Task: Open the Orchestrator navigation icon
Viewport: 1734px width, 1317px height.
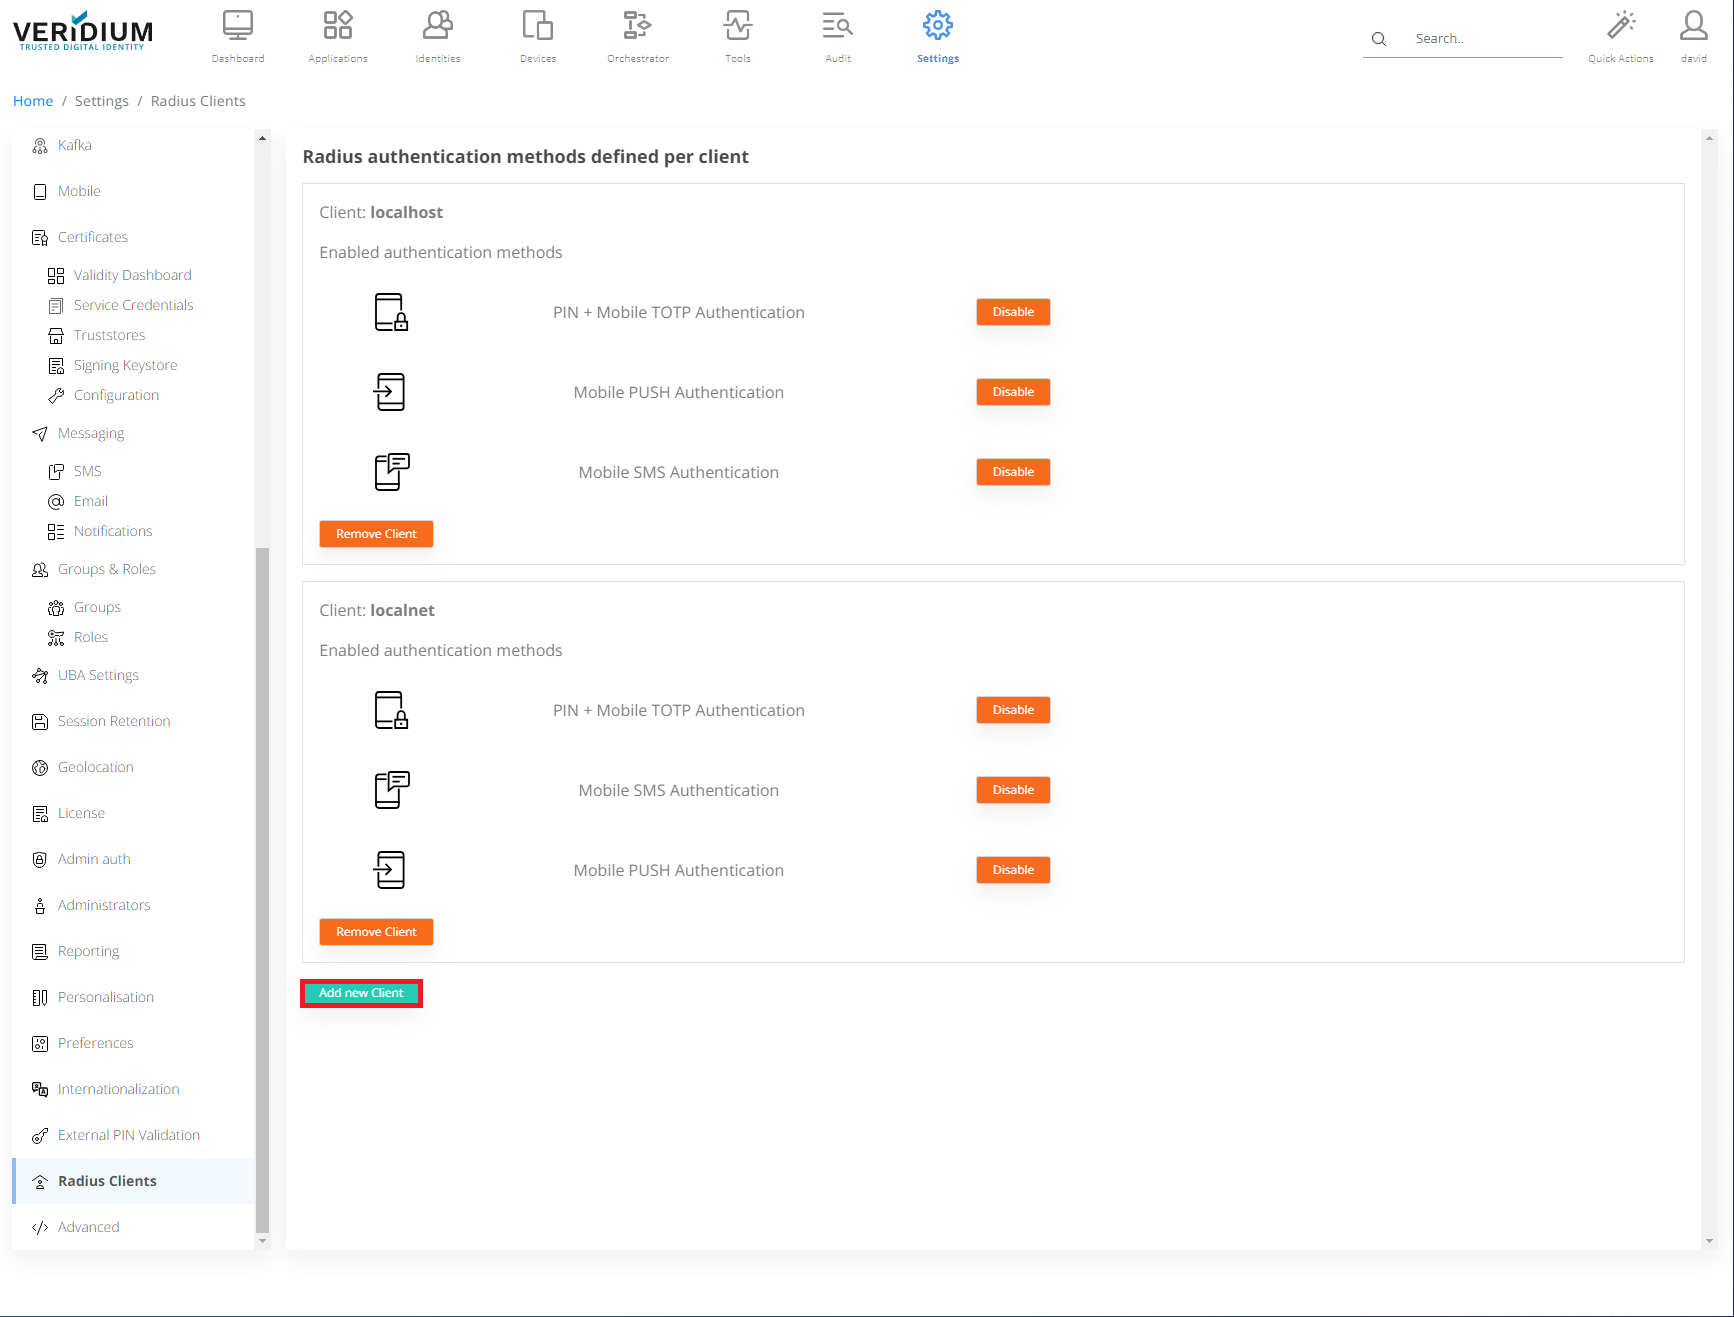Action: coord(638,26)
